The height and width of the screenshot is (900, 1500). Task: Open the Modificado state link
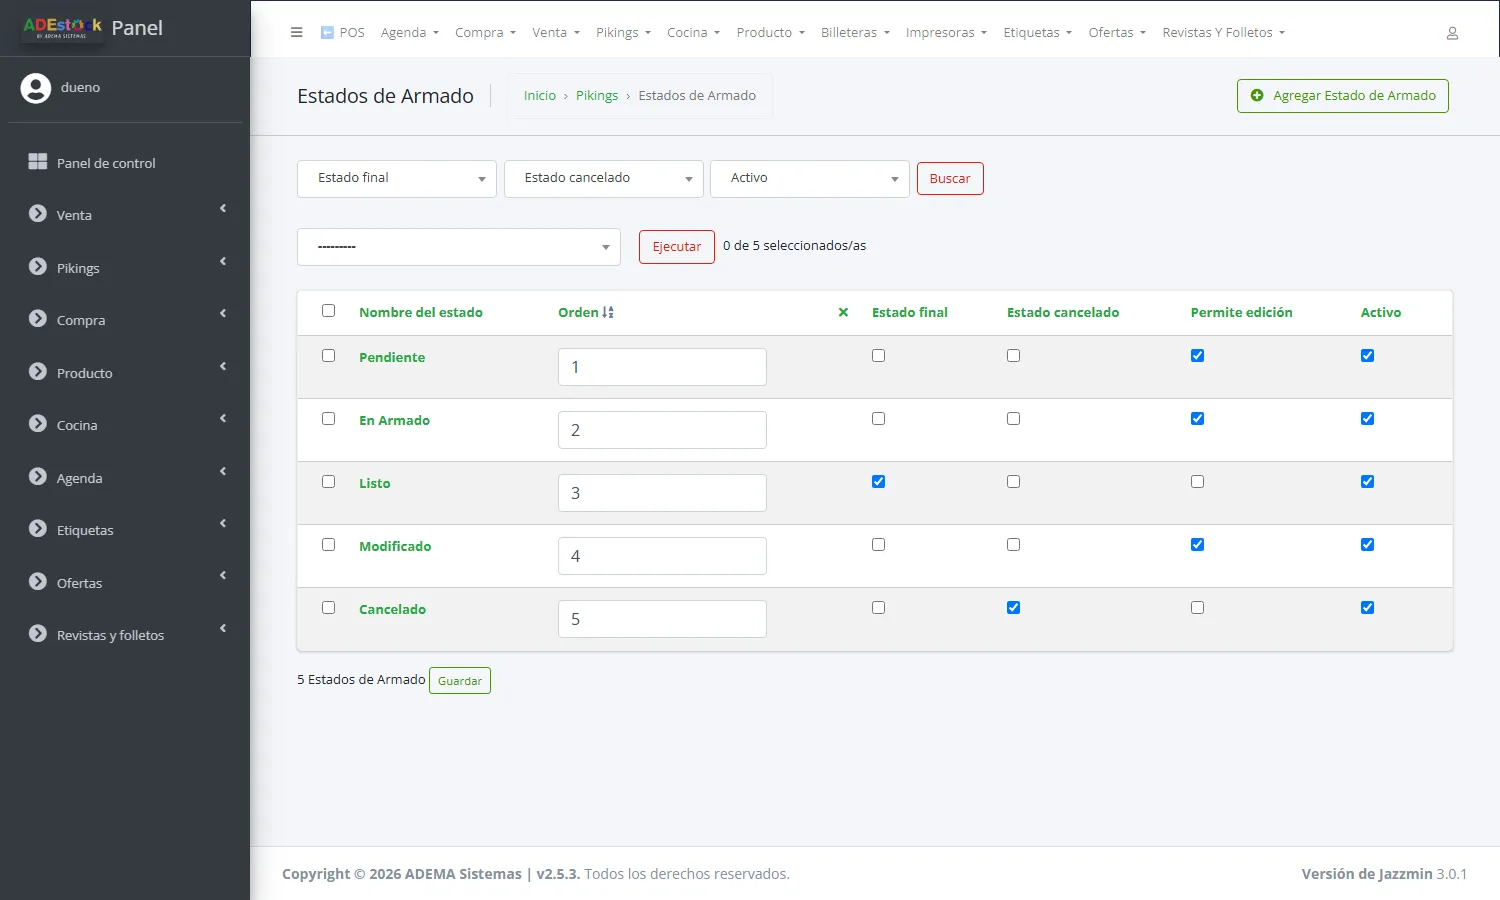click(395, 546)
